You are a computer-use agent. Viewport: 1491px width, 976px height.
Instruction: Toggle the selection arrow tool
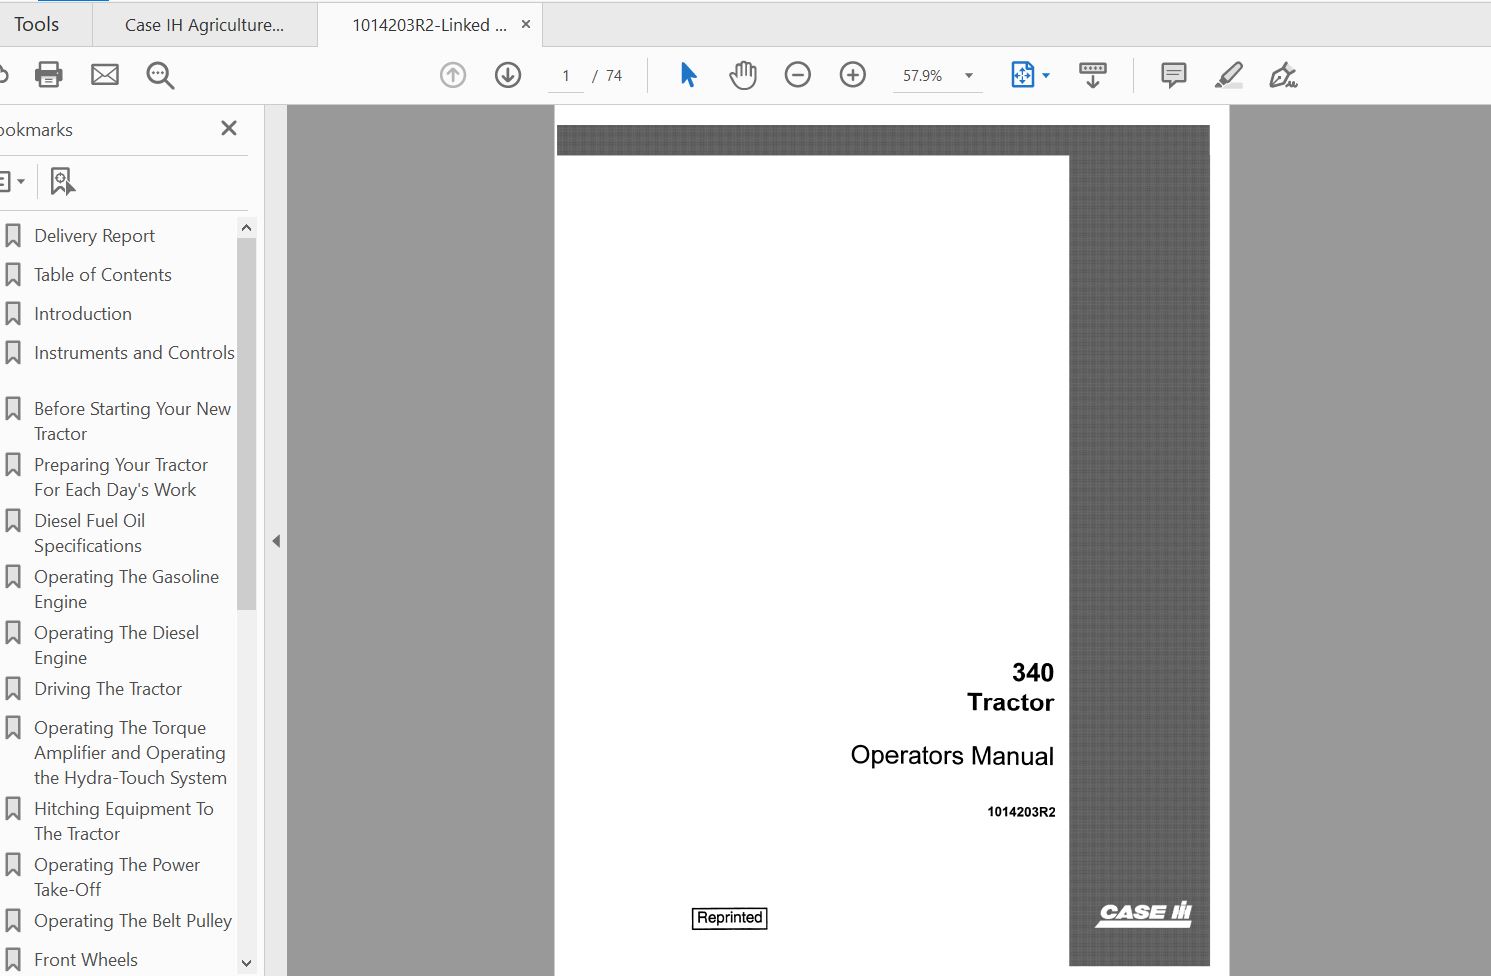coord(688,74)
